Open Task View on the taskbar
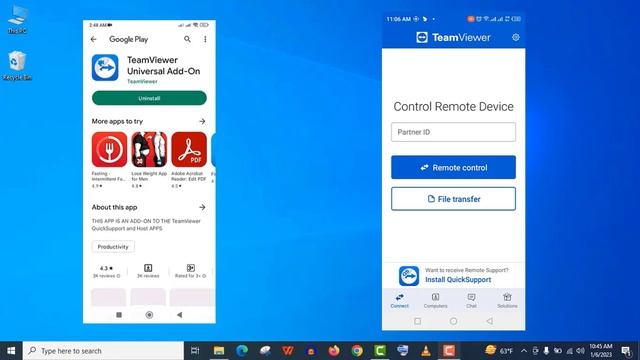This screenshot has width=640, height=360. point(195,351)
